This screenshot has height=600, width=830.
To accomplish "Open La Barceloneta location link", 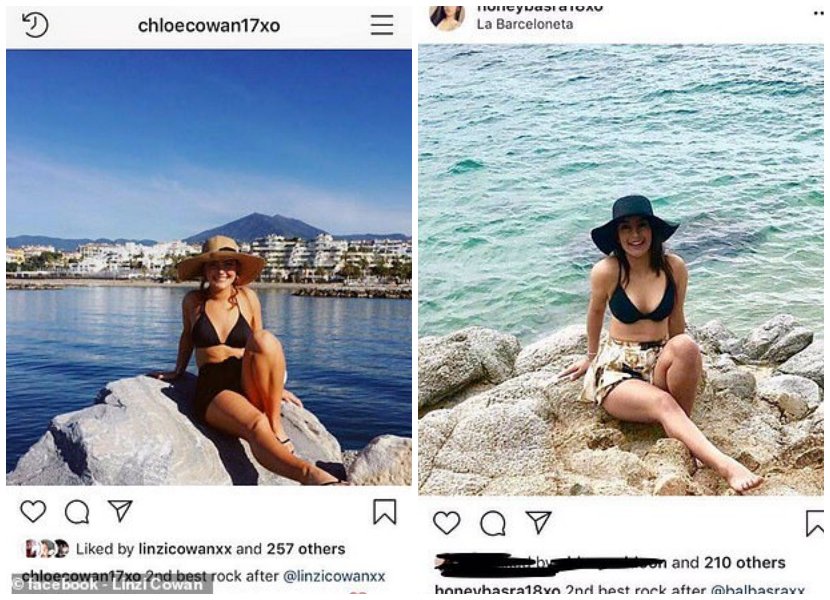I will [525, 24].
